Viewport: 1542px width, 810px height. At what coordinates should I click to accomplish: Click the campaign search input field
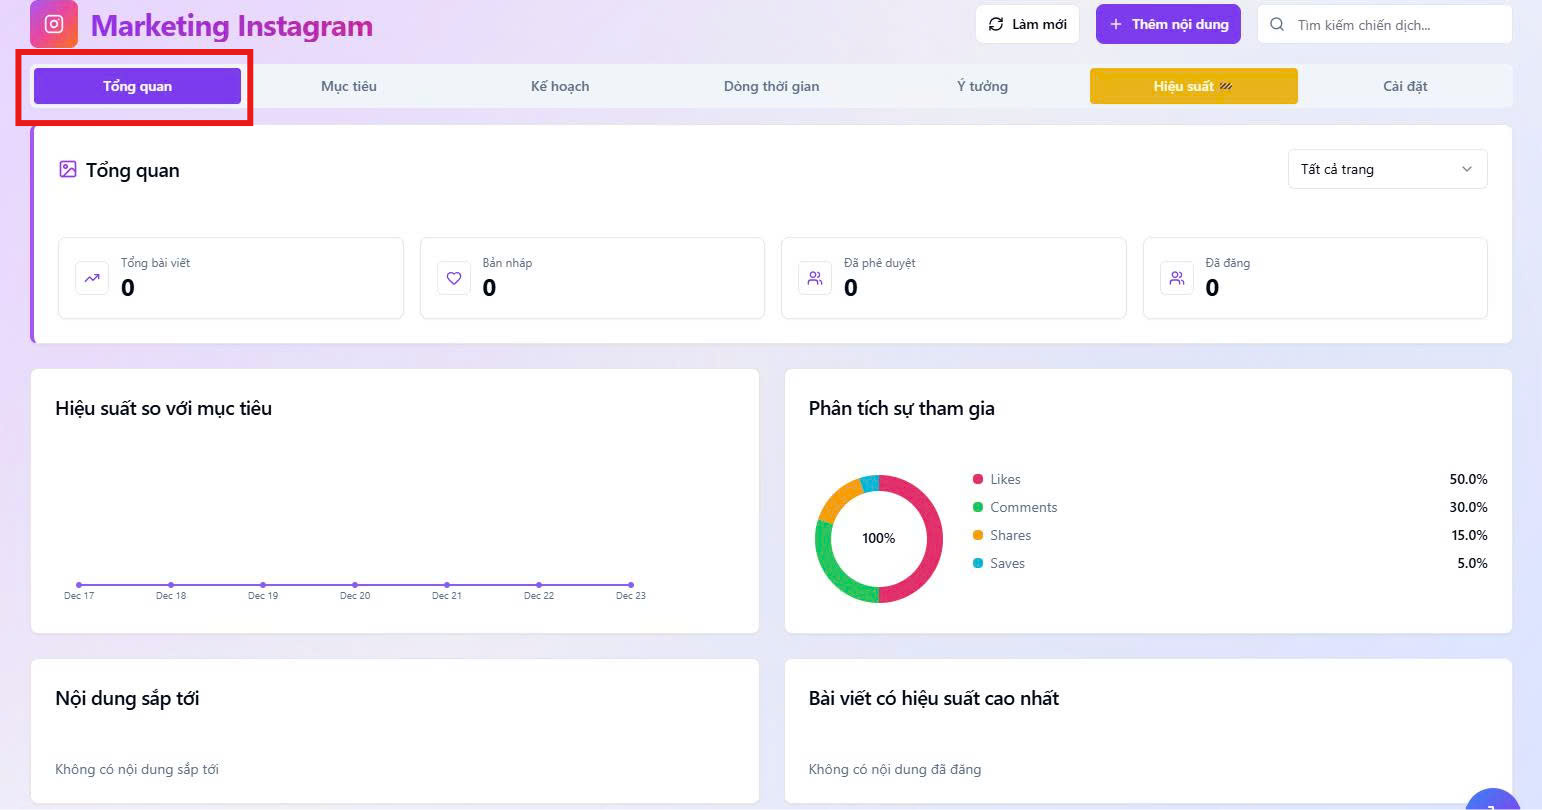(x=1384, y=24)
